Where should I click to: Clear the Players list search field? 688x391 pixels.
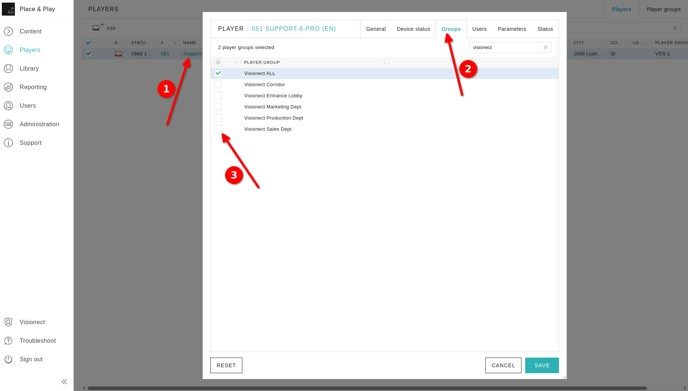point(675,28)
